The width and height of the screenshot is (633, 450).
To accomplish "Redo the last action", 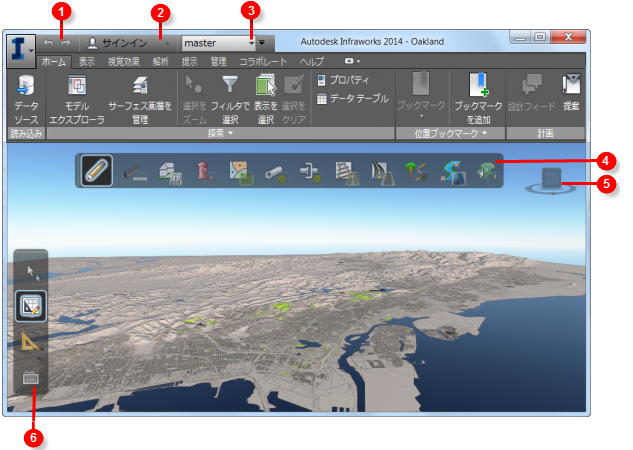I will [66, 43].
